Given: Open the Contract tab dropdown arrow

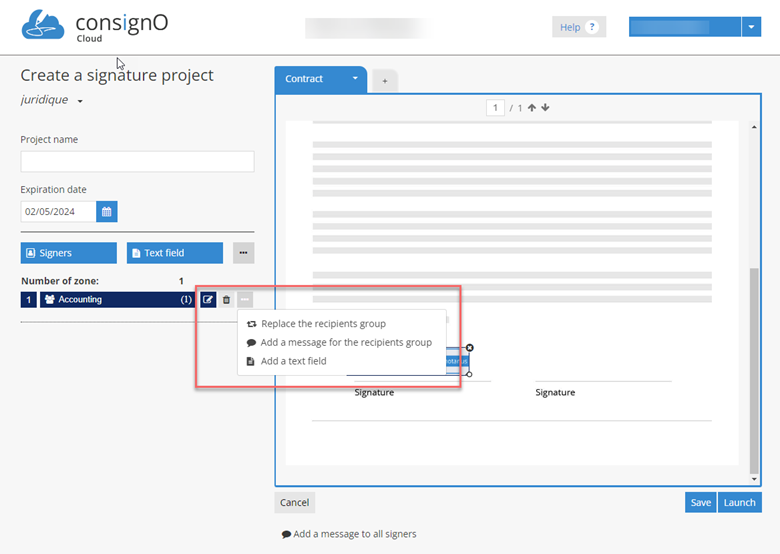Looking at the screenshot, I should (354, 79).
